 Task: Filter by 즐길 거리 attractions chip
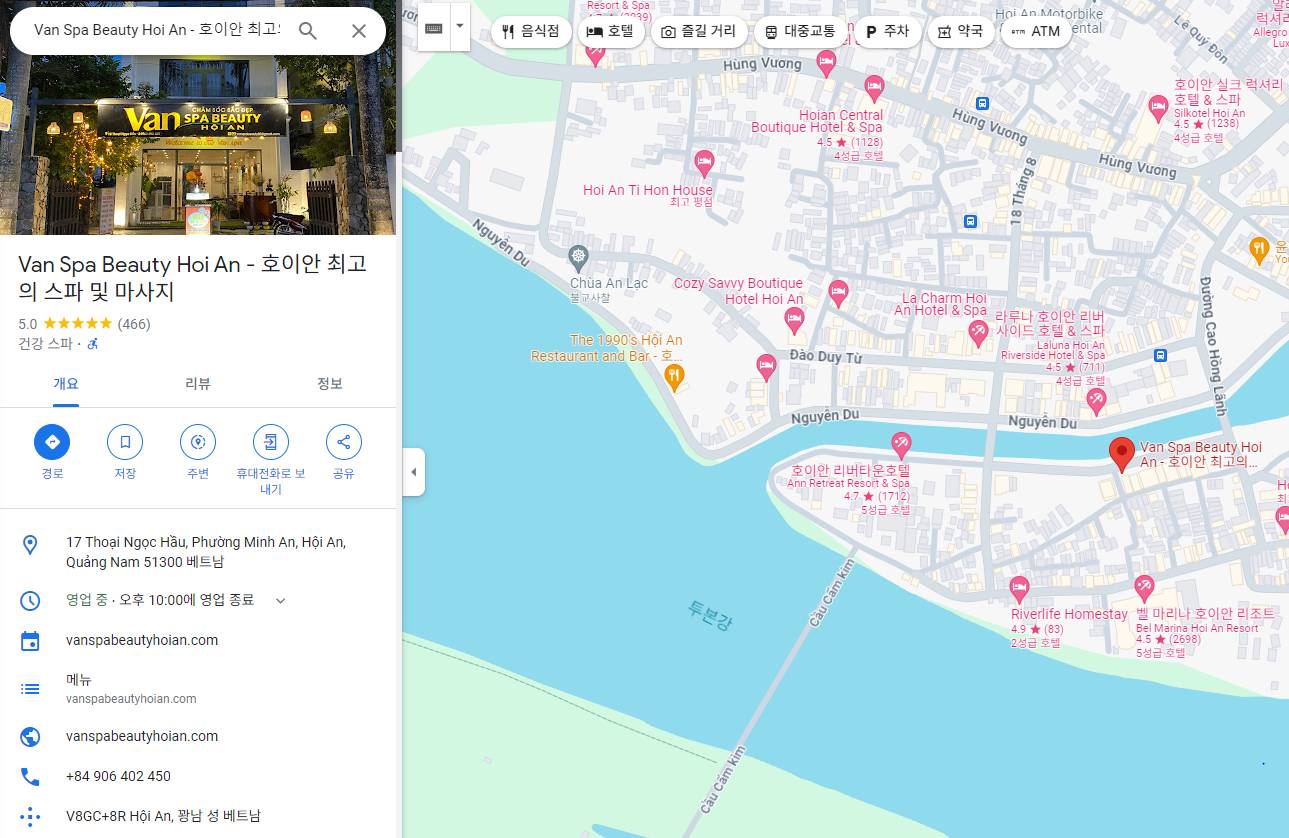click(698, 32)
